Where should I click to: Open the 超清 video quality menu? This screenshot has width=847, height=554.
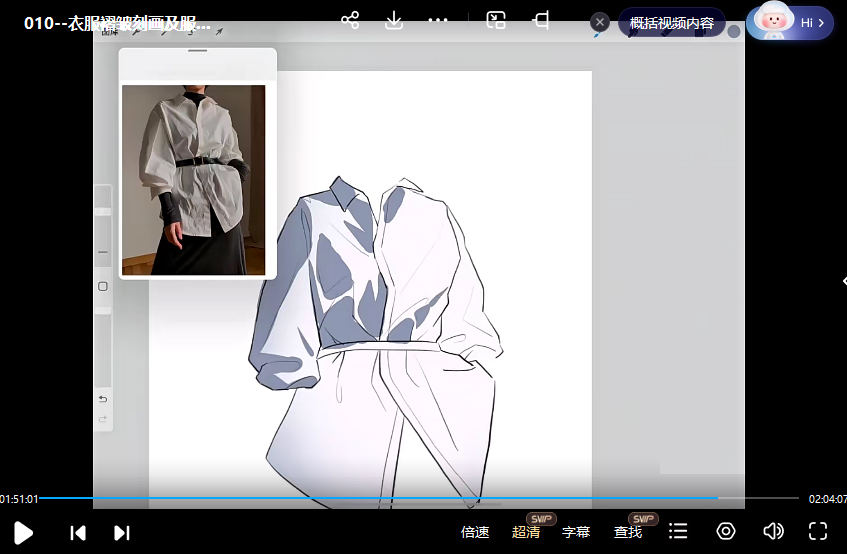coord(526,532)
